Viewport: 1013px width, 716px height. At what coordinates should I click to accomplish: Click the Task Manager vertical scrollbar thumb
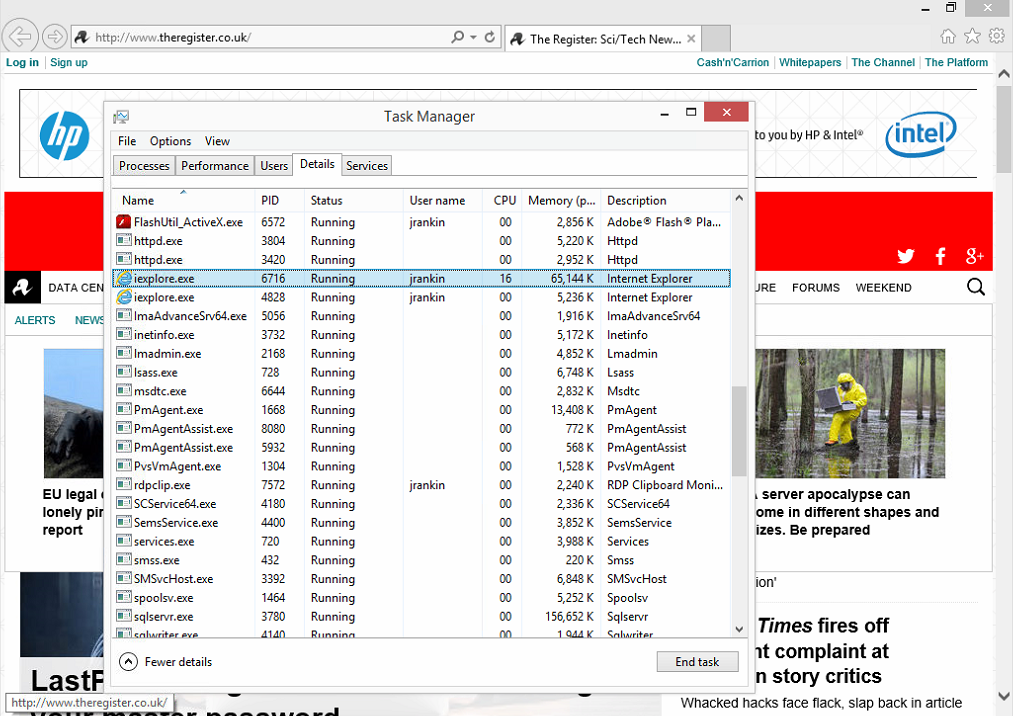pos(739,430)
